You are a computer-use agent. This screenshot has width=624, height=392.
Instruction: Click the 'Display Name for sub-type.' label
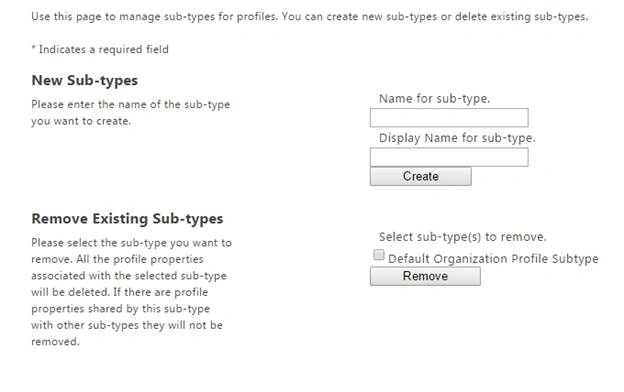(x=457, y=138)
